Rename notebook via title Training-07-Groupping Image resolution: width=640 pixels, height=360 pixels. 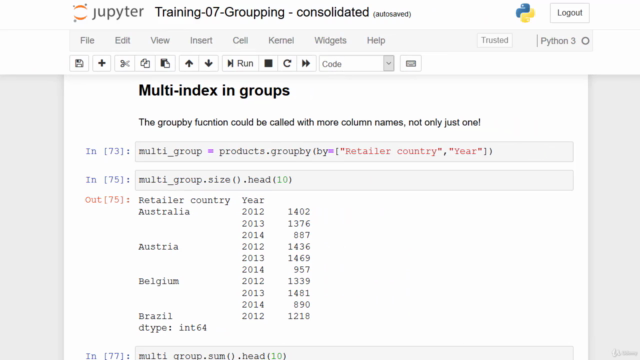click(262, 12)
